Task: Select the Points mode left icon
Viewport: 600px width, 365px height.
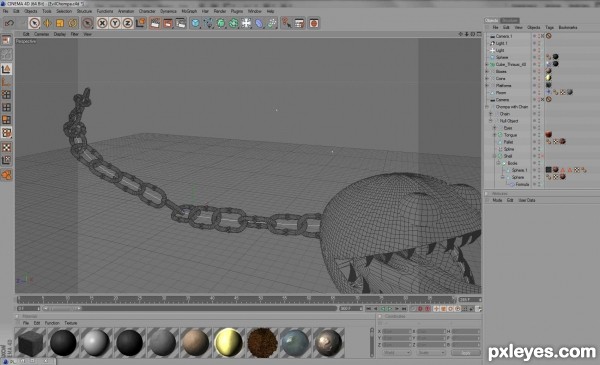Action: (7, 95)
